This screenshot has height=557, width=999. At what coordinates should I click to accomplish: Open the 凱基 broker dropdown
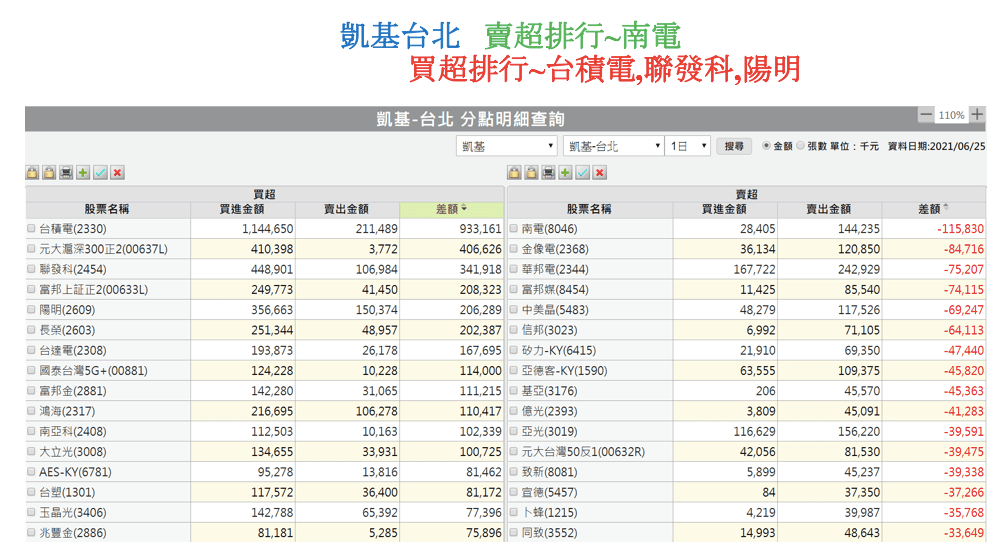(506, 146)
